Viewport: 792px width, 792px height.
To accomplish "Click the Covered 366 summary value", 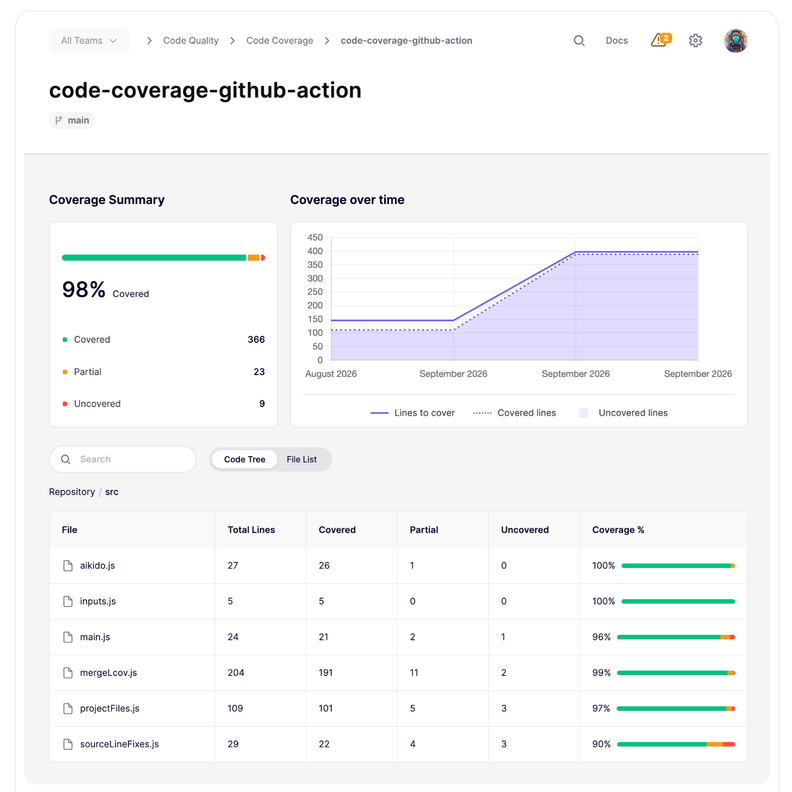I will click(x=256, y=339).
